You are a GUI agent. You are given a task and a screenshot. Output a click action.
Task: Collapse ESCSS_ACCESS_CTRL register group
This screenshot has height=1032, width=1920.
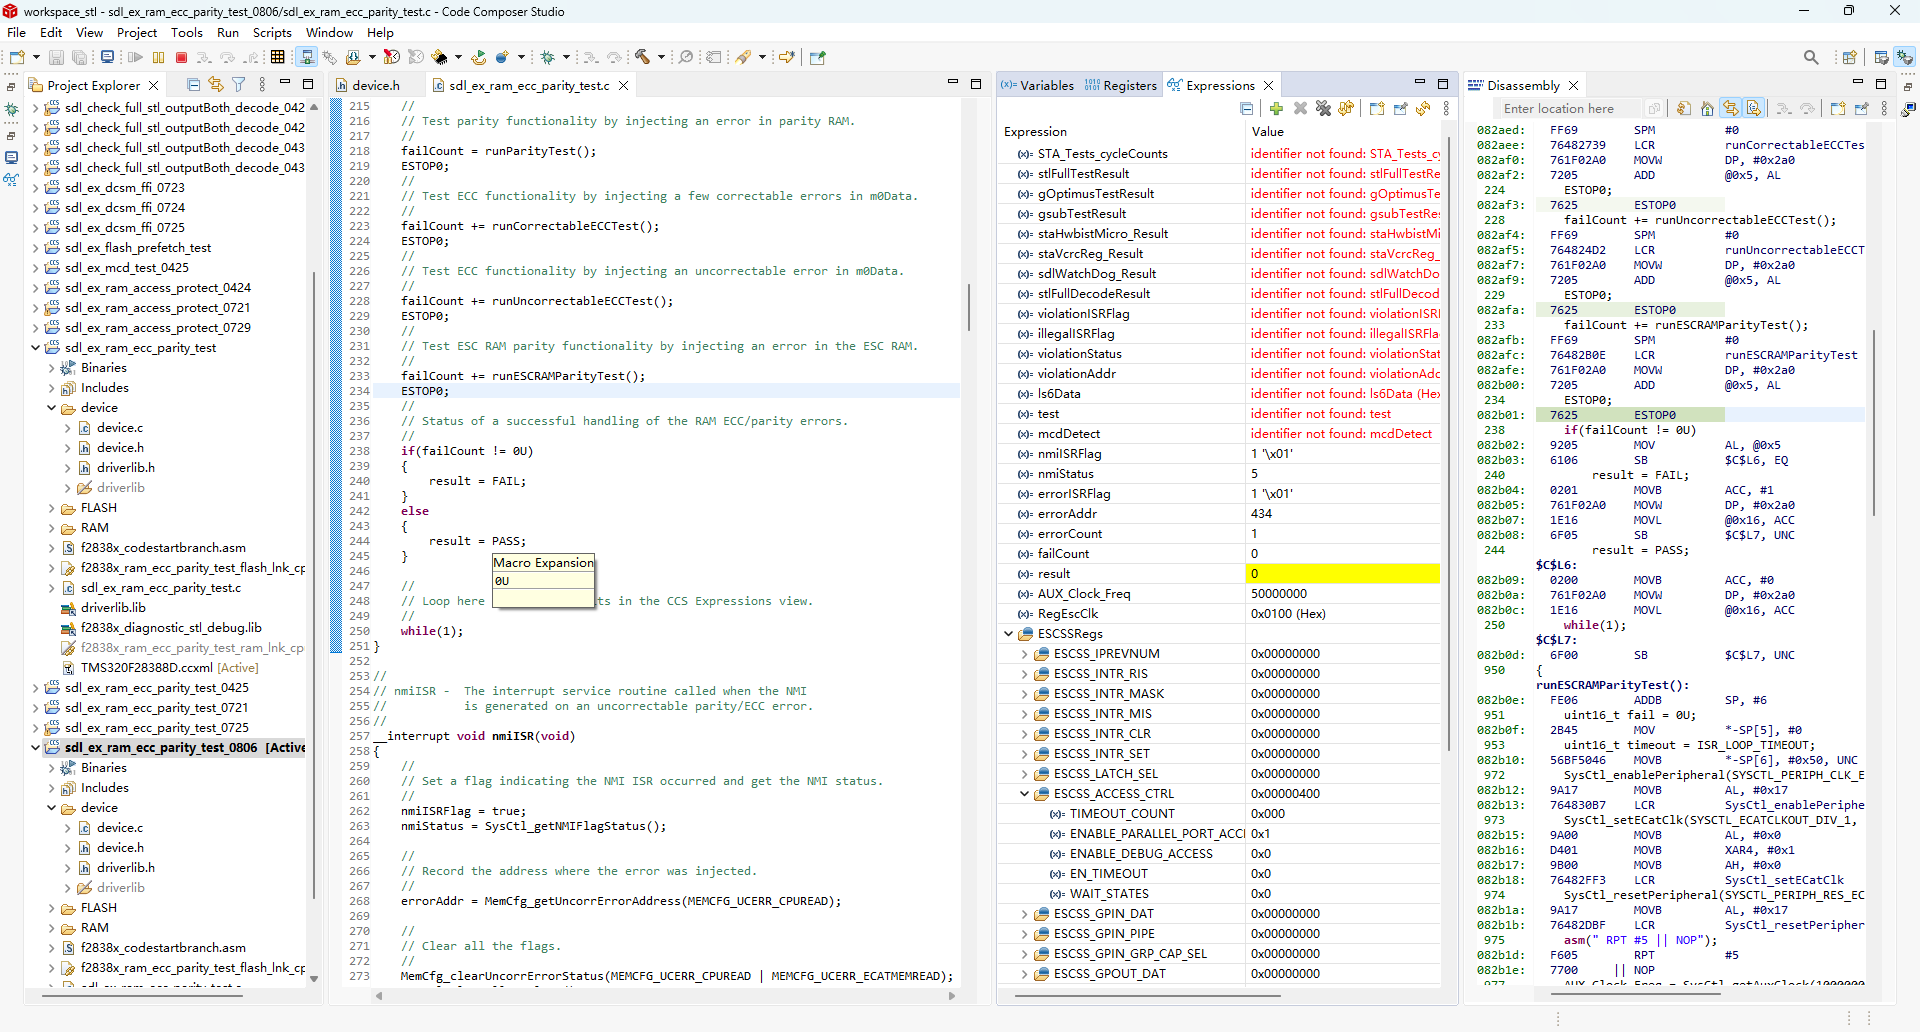tap(1024, 793)
